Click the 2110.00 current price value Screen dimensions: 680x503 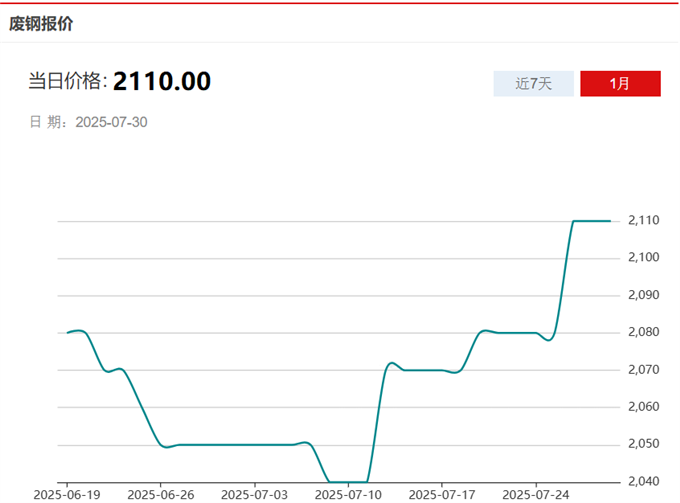(x=162, y=82)
